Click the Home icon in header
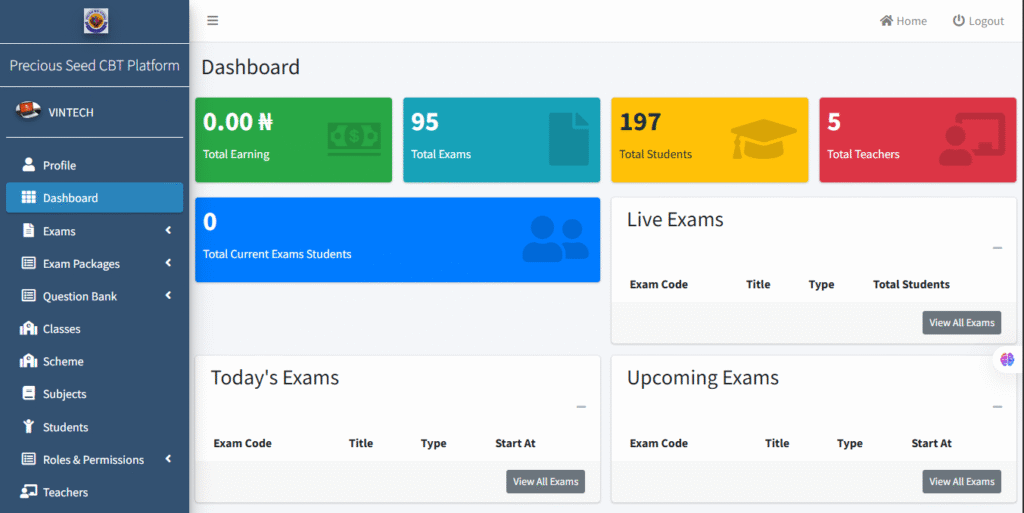This screenshot has height=513, width=1024. pyautogui.click(x=886, y=21)
